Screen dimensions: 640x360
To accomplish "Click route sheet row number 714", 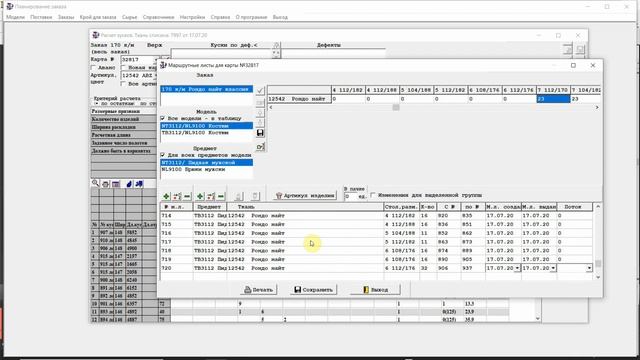I will click(177, 216).
